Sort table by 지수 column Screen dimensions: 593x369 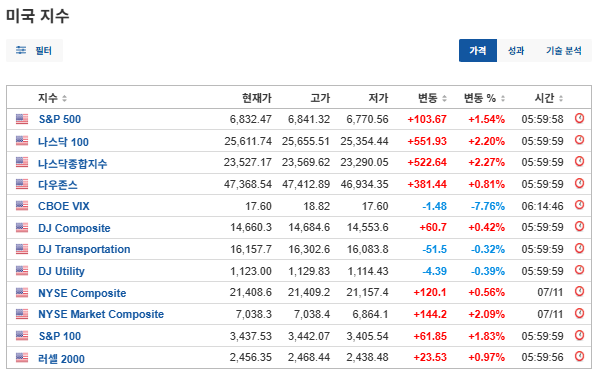tap(52, 98)
